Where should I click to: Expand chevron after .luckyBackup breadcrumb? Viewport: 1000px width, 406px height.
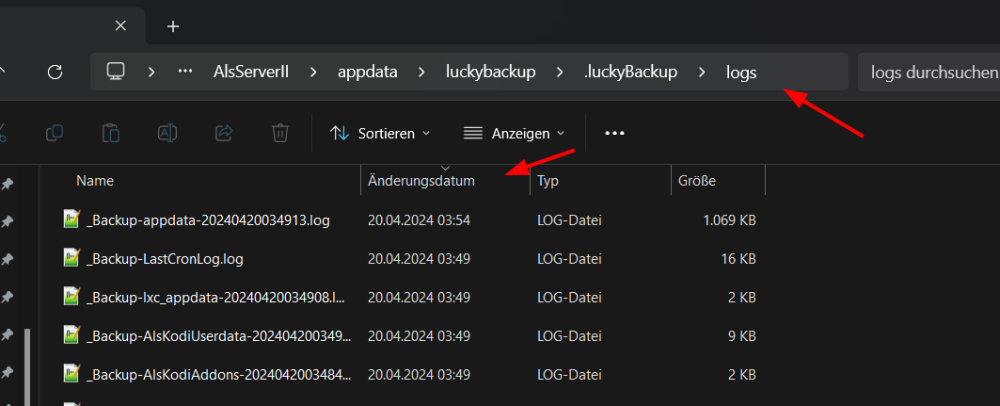702,72
